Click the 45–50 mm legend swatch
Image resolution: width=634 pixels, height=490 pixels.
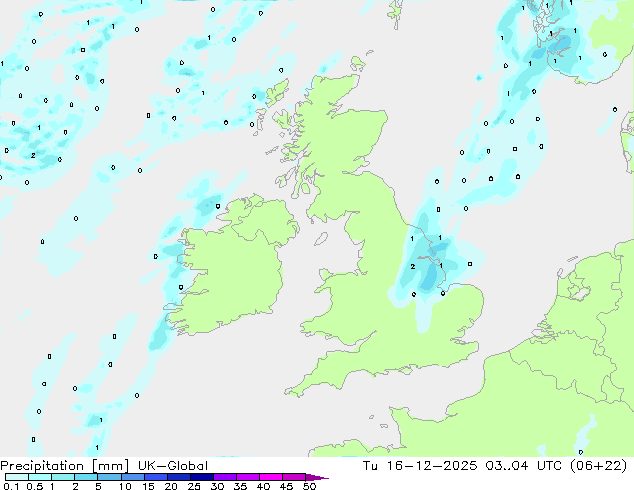(294, 477)
